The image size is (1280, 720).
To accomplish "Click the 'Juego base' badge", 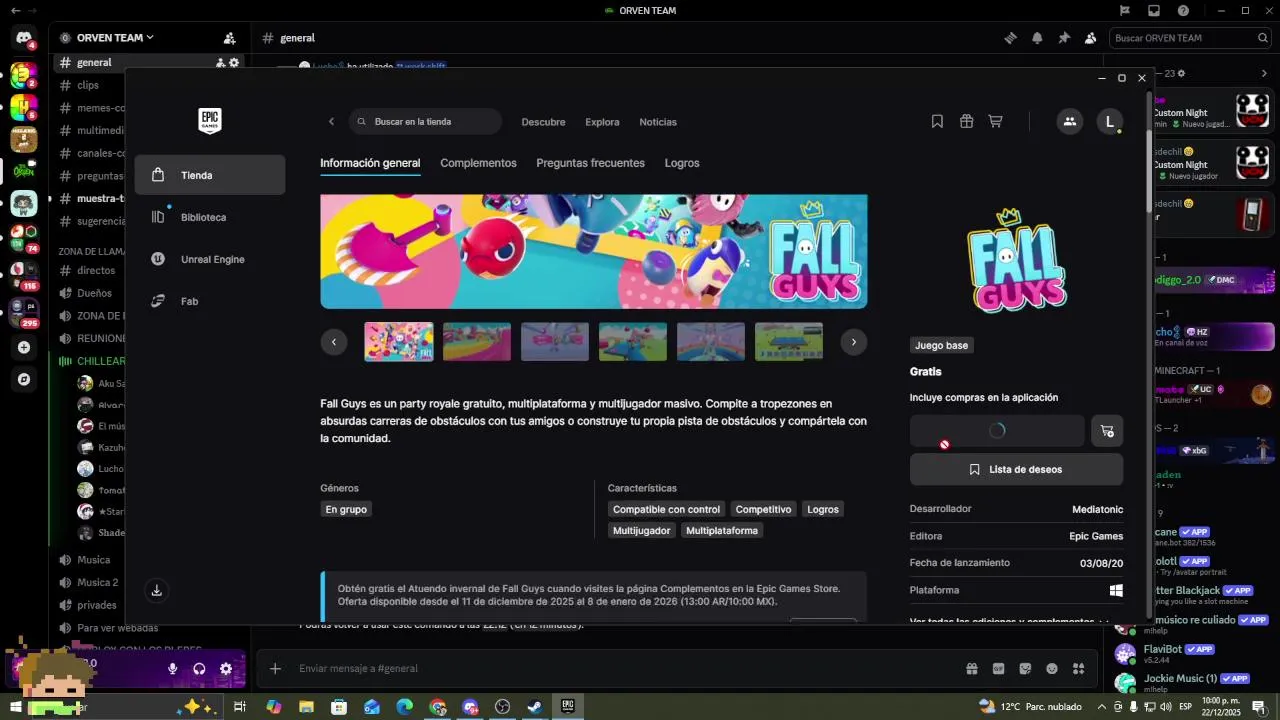I will point(942,345).
